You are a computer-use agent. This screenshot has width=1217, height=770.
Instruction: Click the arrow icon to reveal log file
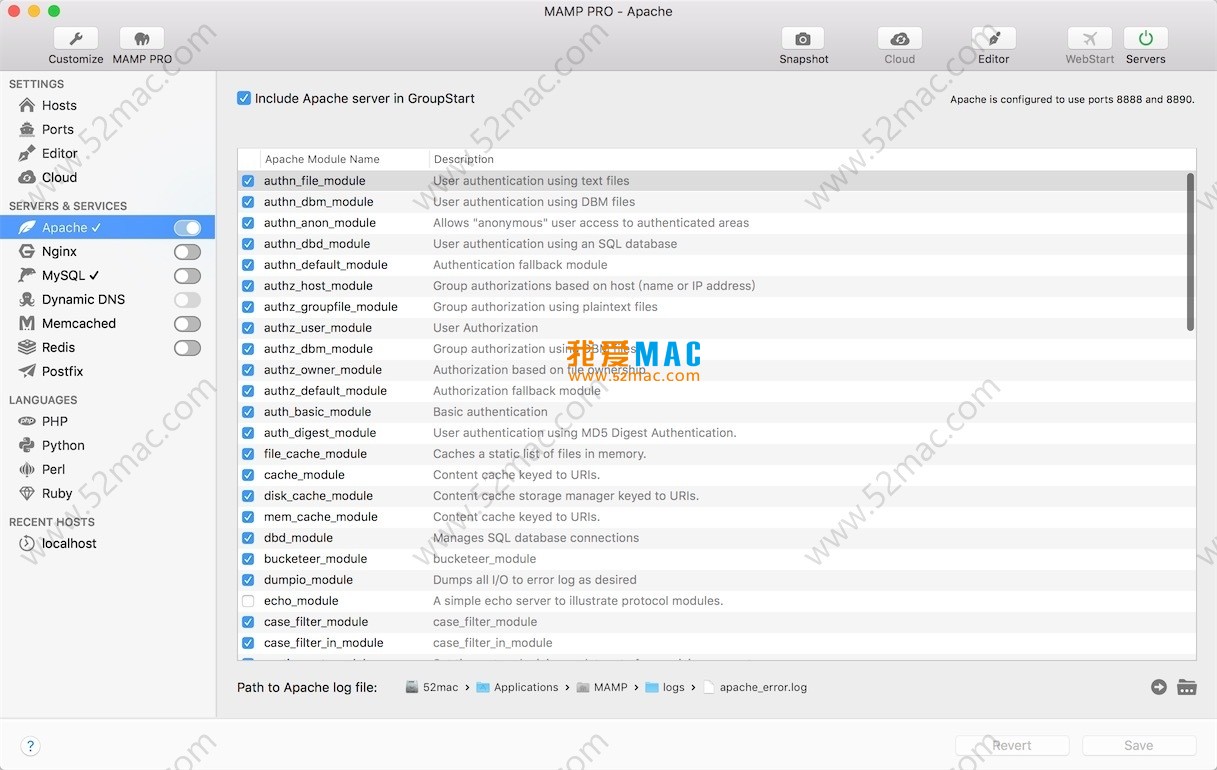(x=1159, y=687)
